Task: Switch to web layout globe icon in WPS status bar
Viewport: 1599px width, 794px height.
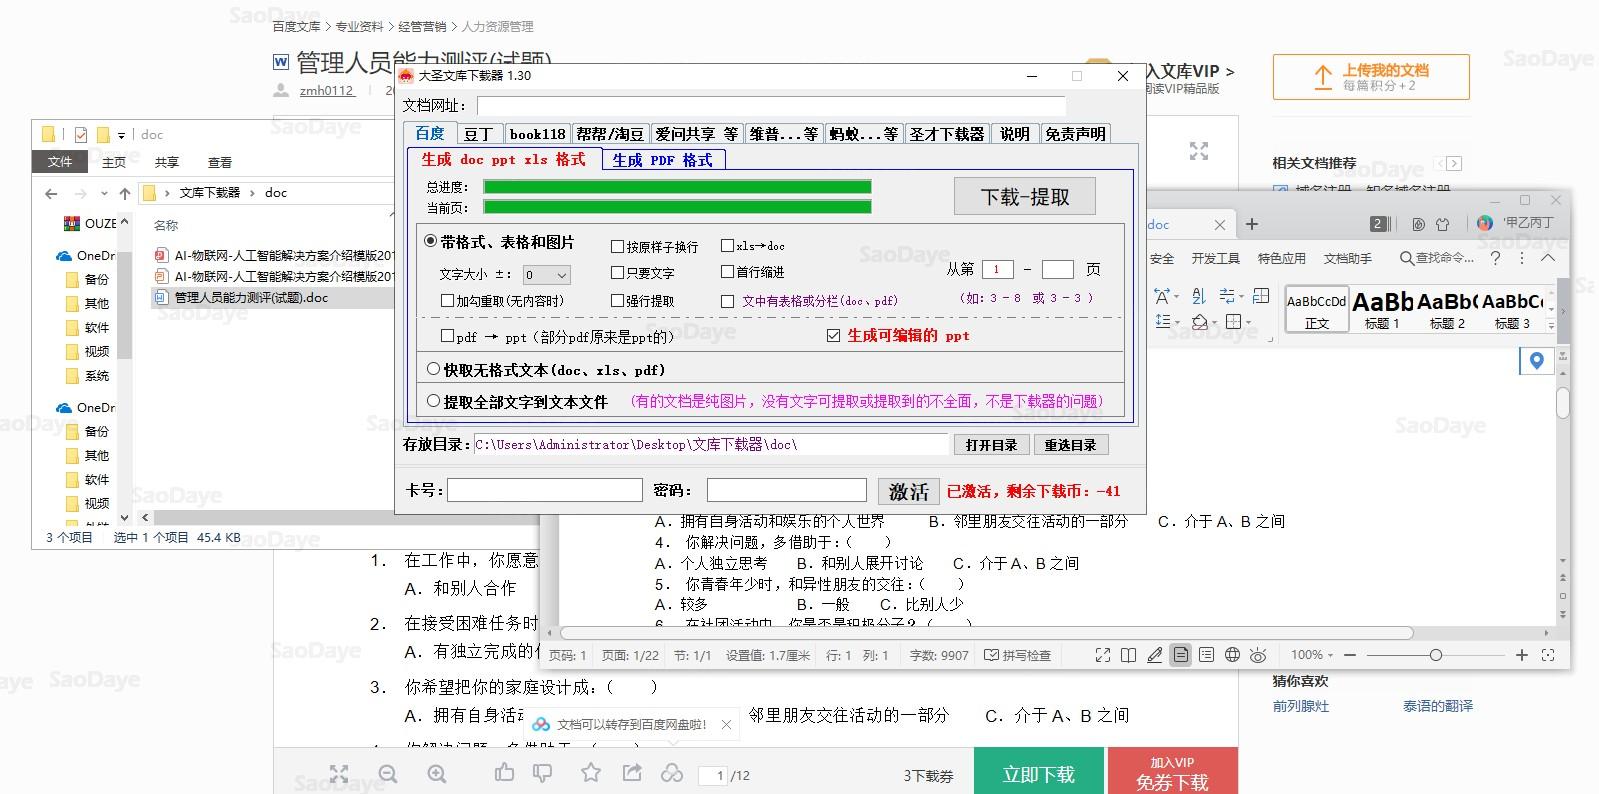Action: [1232, 655]
